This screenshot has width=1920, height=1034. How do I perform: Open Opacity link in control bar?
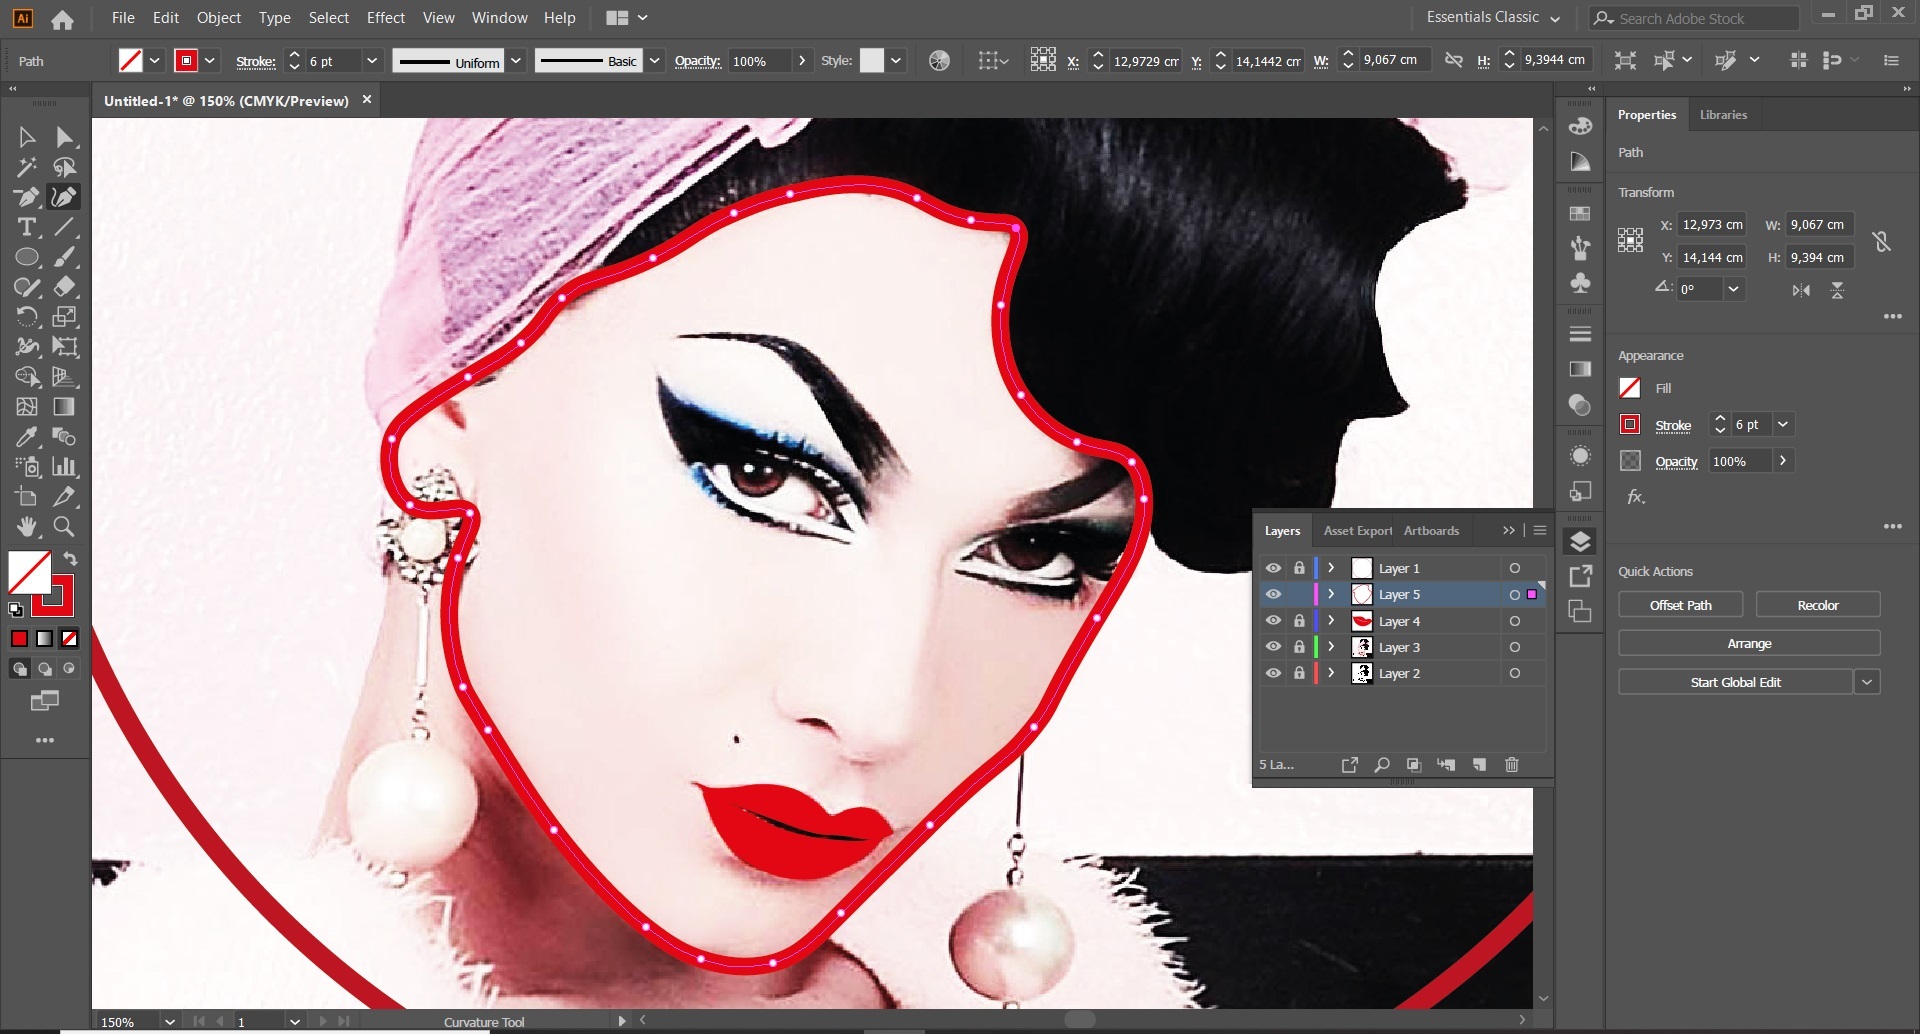(697, 61)
